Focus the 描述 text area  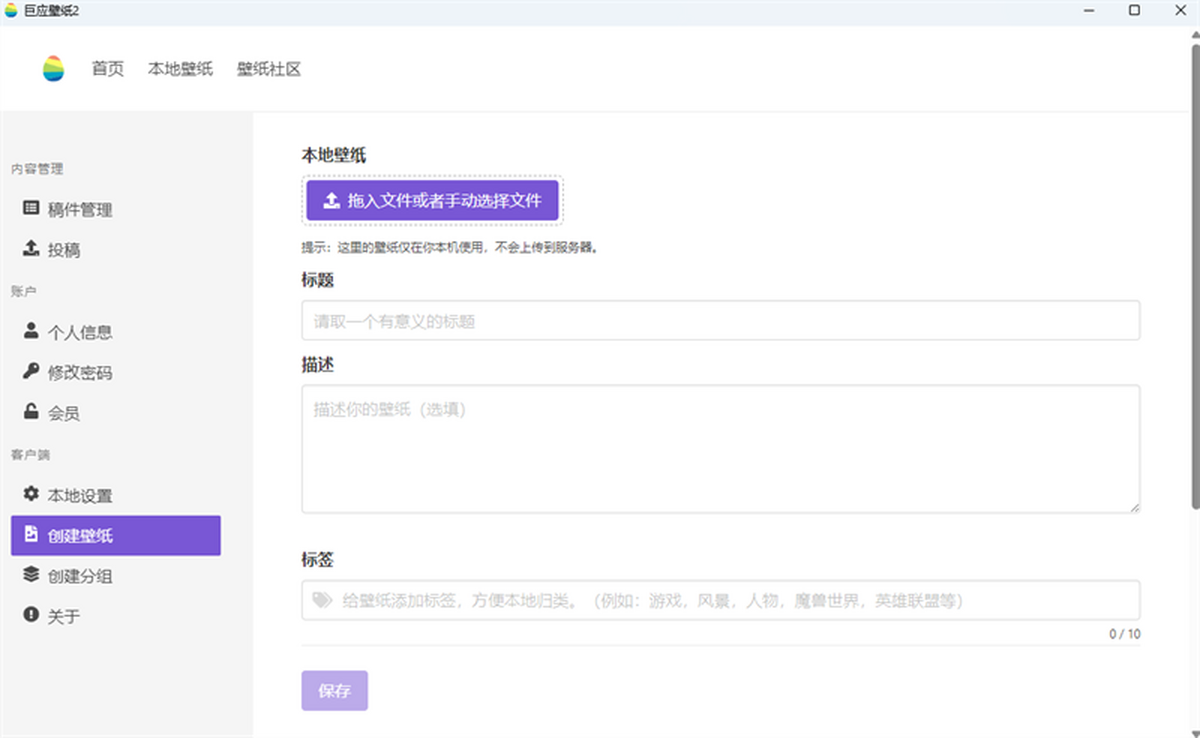point(721,449)
